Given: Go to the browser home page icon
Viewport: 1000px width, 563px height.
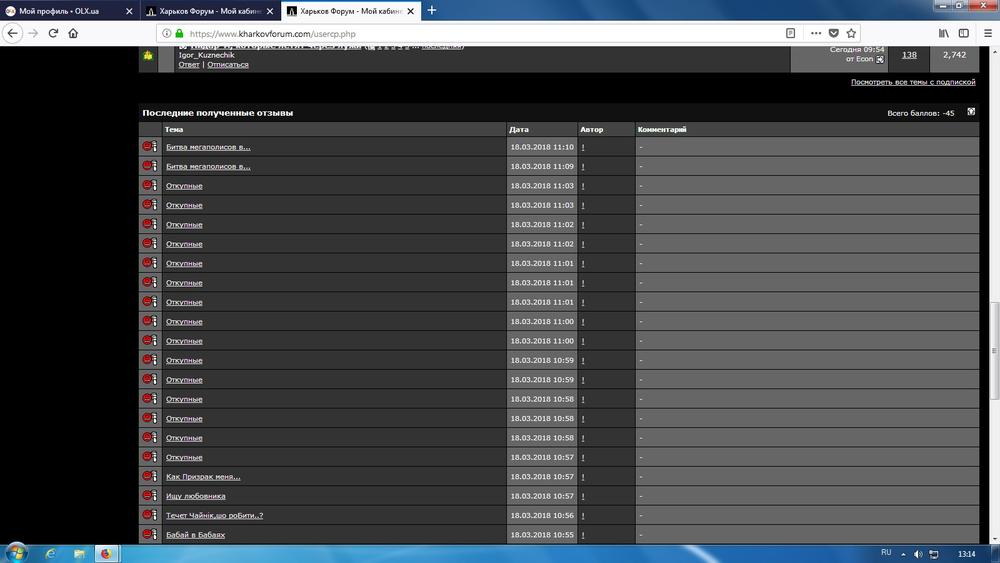Looking at the screenshot, I should coord(73,33).
